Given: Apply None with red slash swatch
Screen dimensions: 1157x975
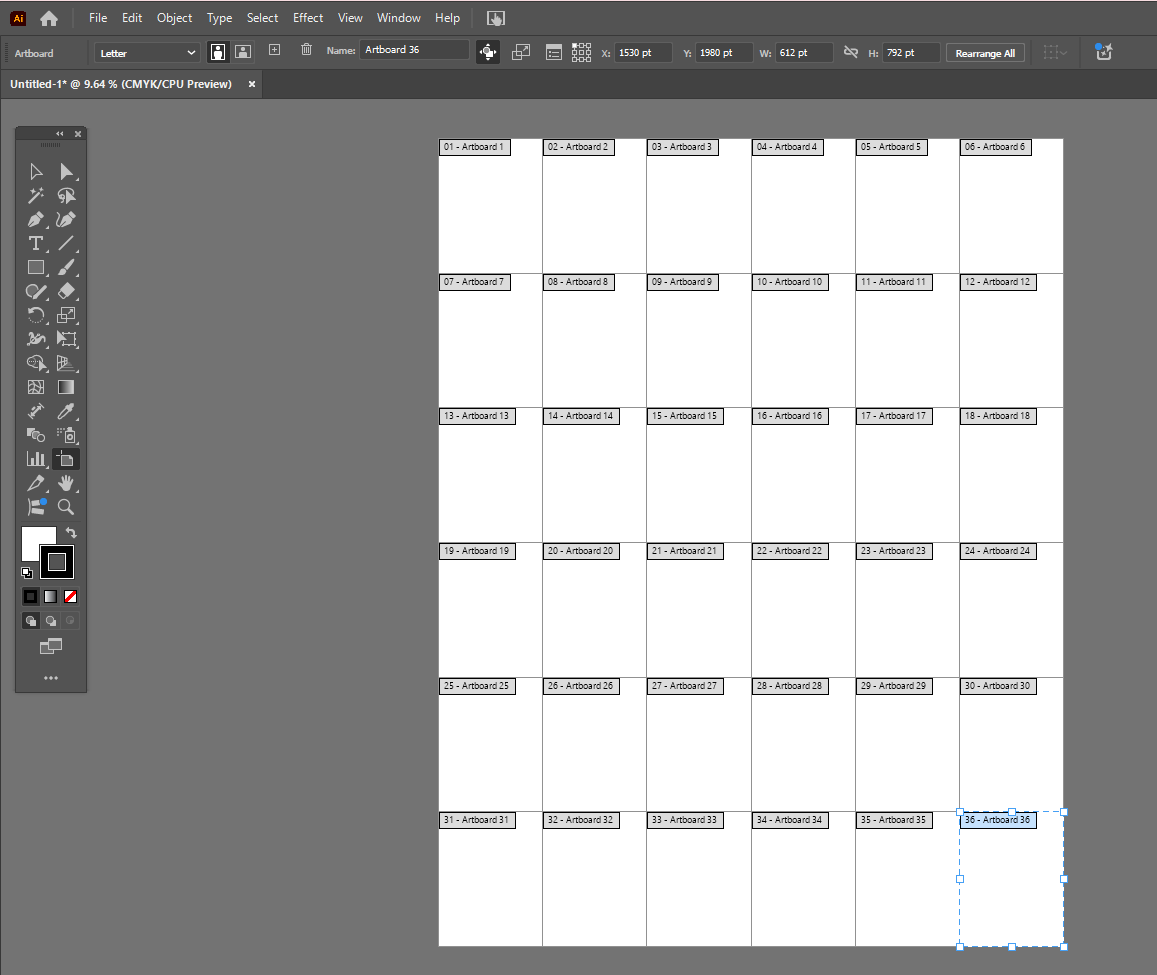Looking at the screenshot, I should (x=71, y=596).
